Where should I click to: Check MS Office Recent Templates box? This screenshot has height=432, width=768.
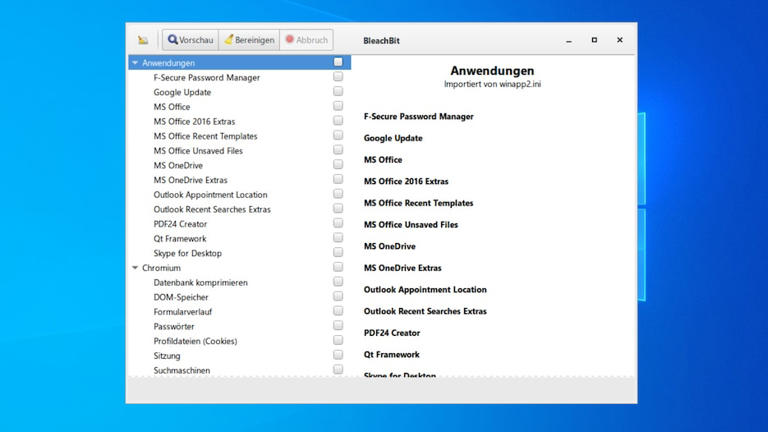338,136
